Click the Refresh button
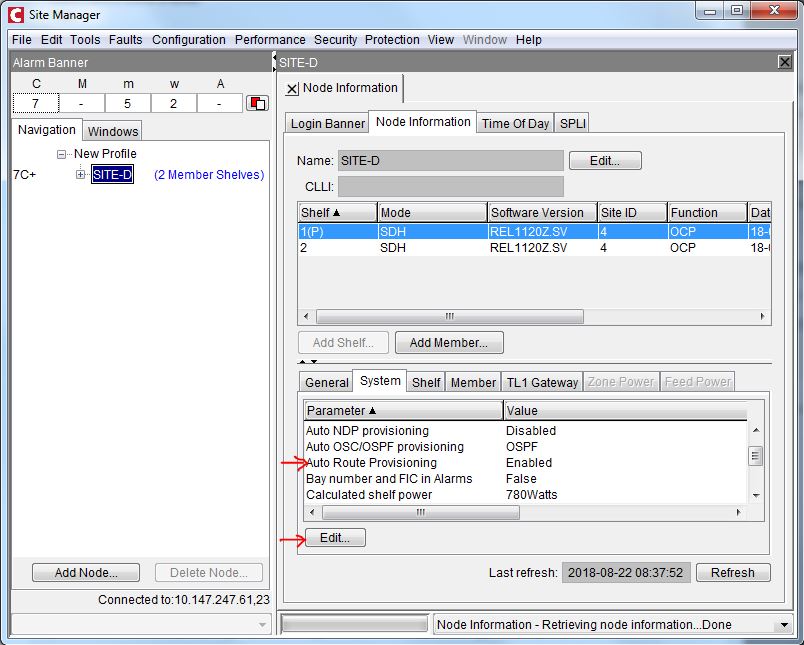The height and width of the screenshot is (645, 804). tap(733, 573)
